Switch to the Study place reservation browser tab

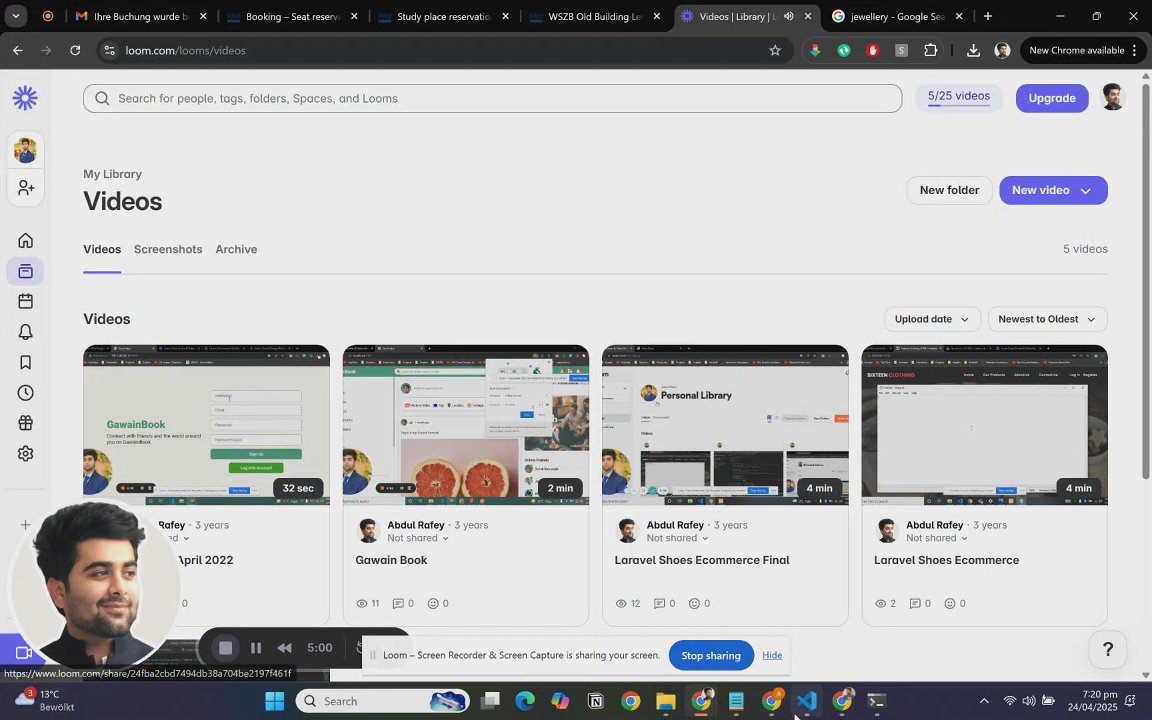coord(443,16)
